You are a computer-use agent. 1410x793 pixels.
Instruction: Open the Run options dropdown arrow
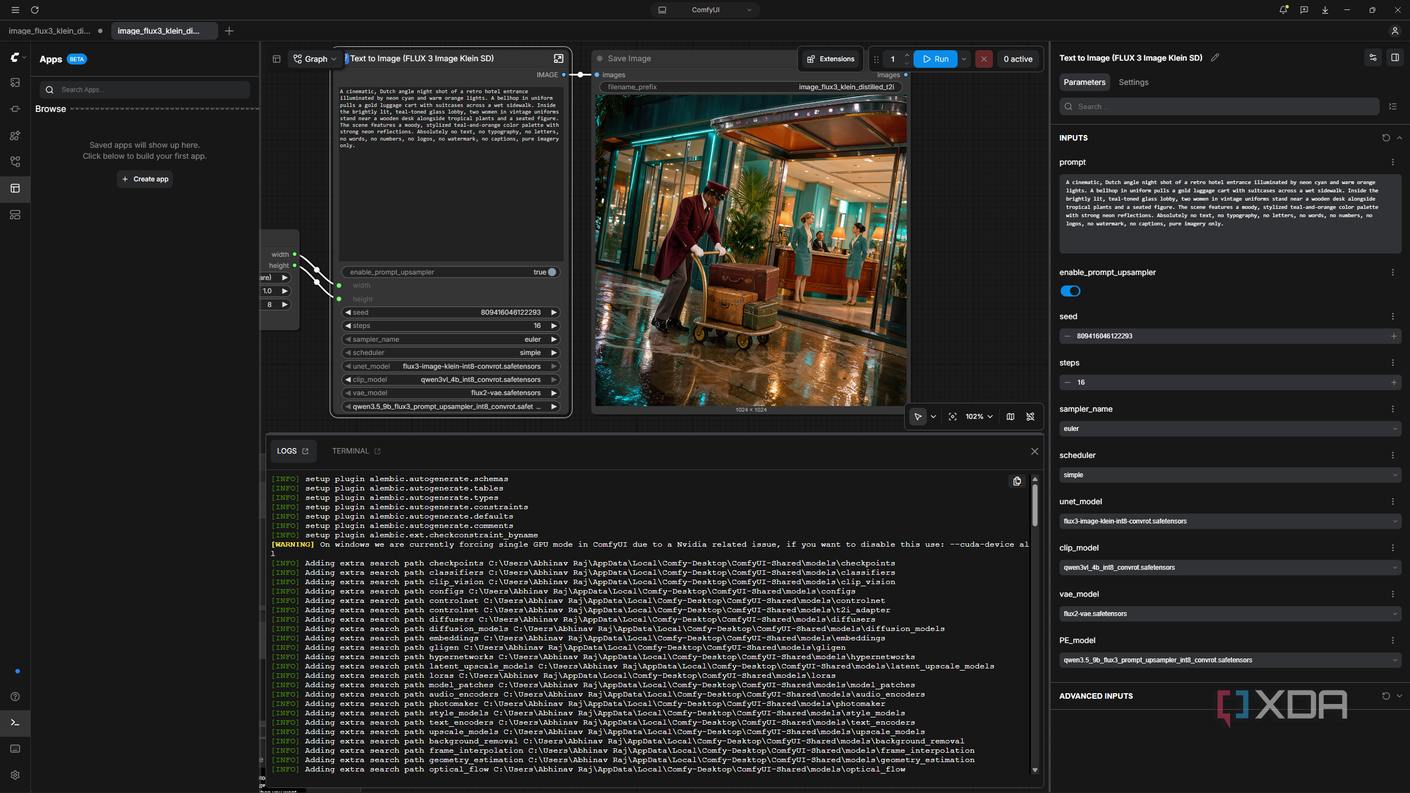[964, 59]
